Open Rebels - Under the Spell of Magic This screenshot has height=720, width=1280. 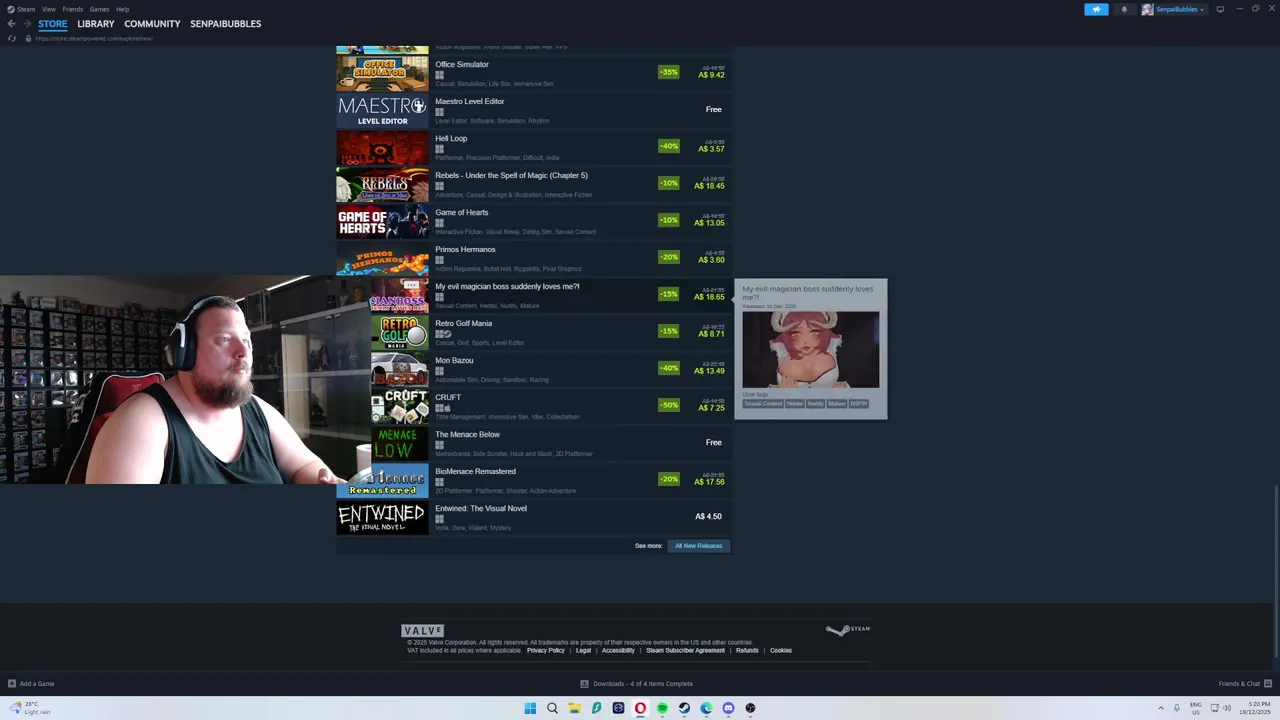pos(534,184)
